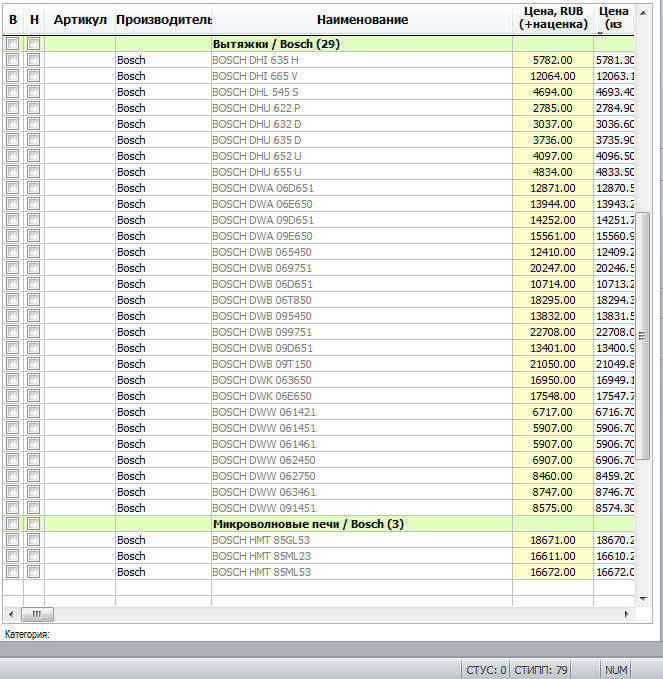Toggle B checkbox for BOSCH DWA 06D651
Screen dimensions: 663x679
tap(13, 188)
